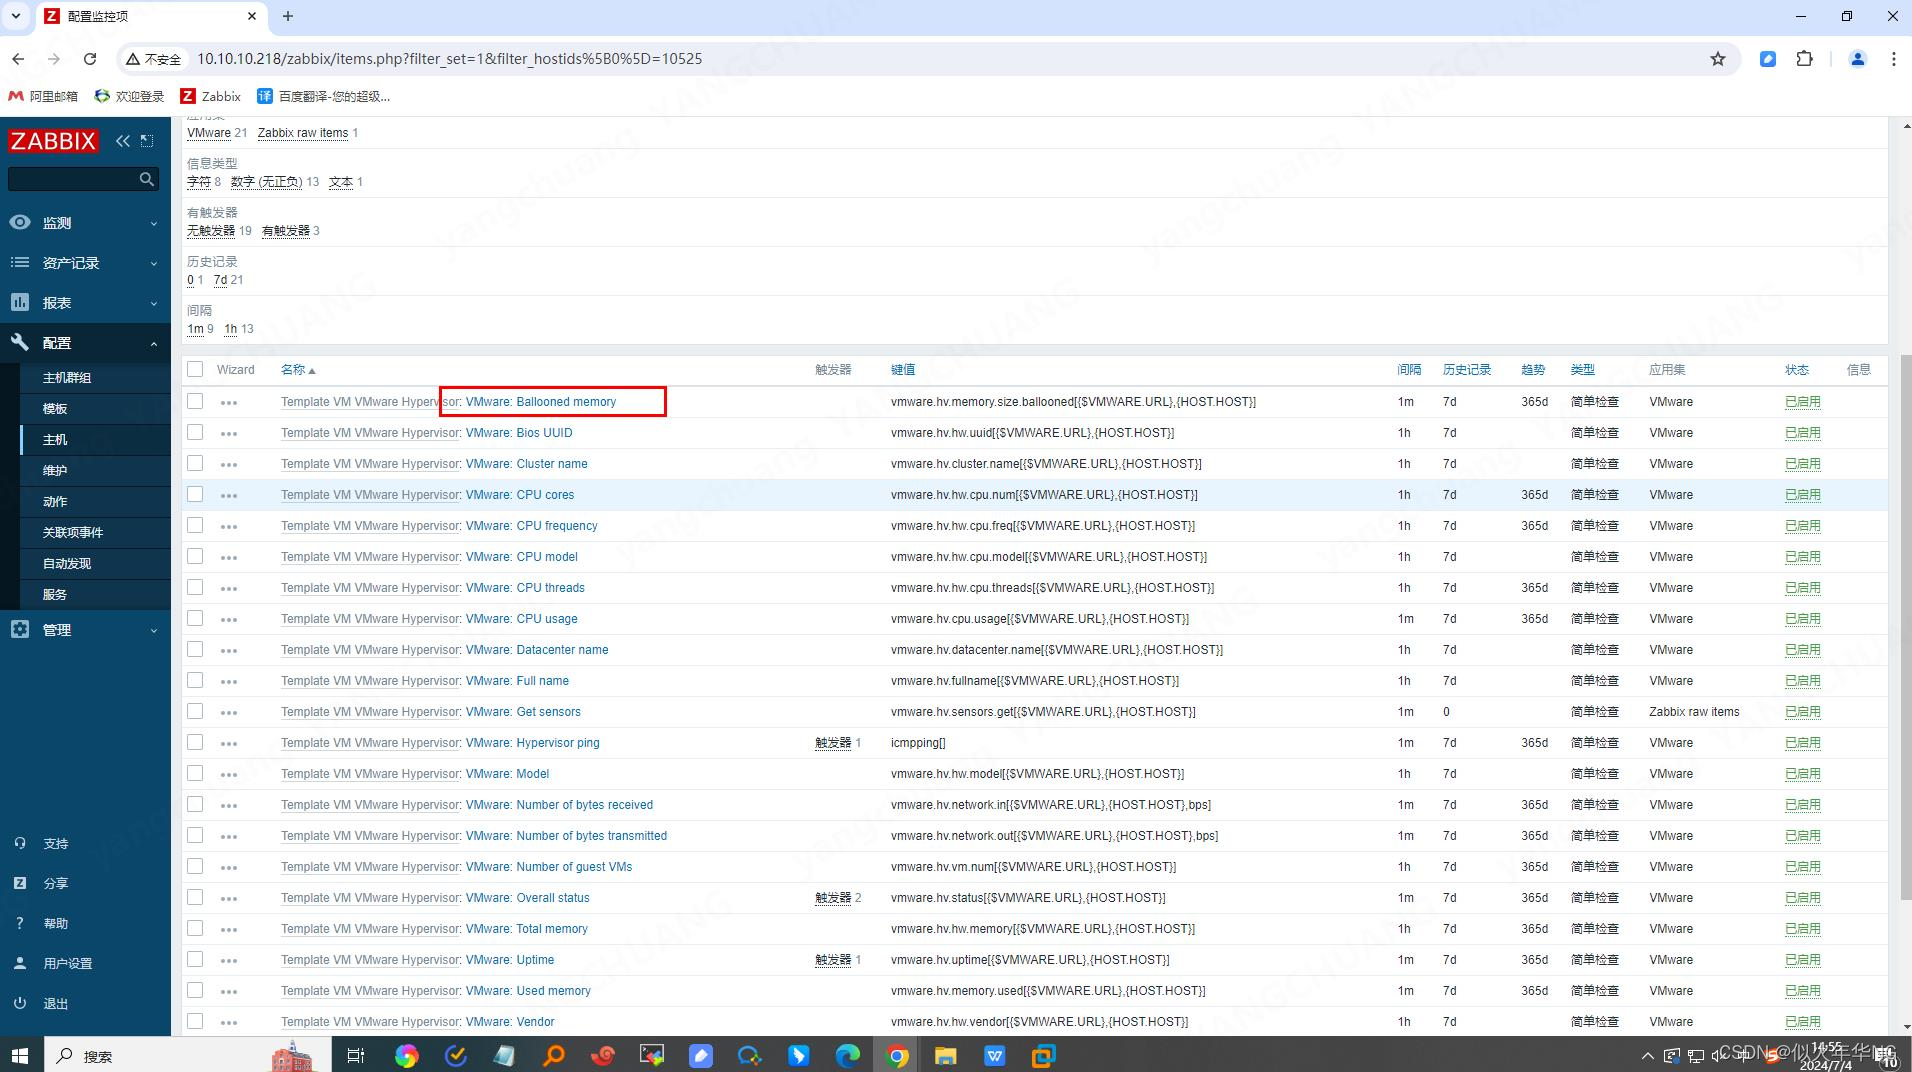Reload the page with refresh icon
Viewport: 1912px width, 1072px height.
(x=90, y=59)
